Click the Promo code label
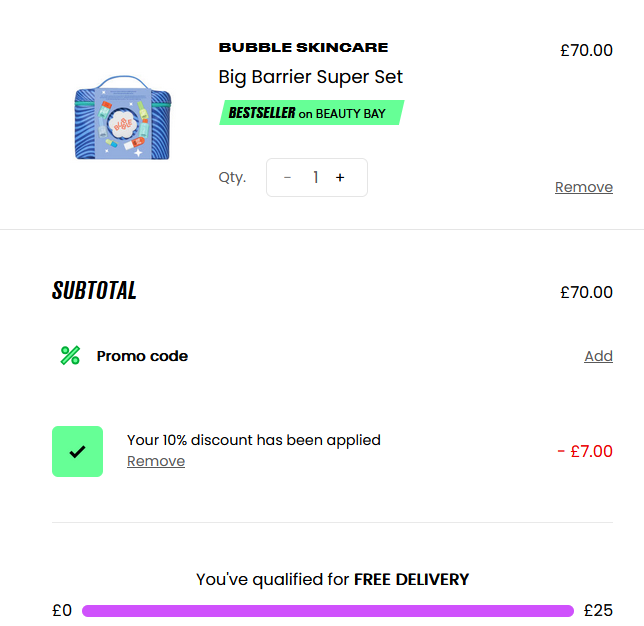This screenshot has width=644, height=626. [142, 356]
